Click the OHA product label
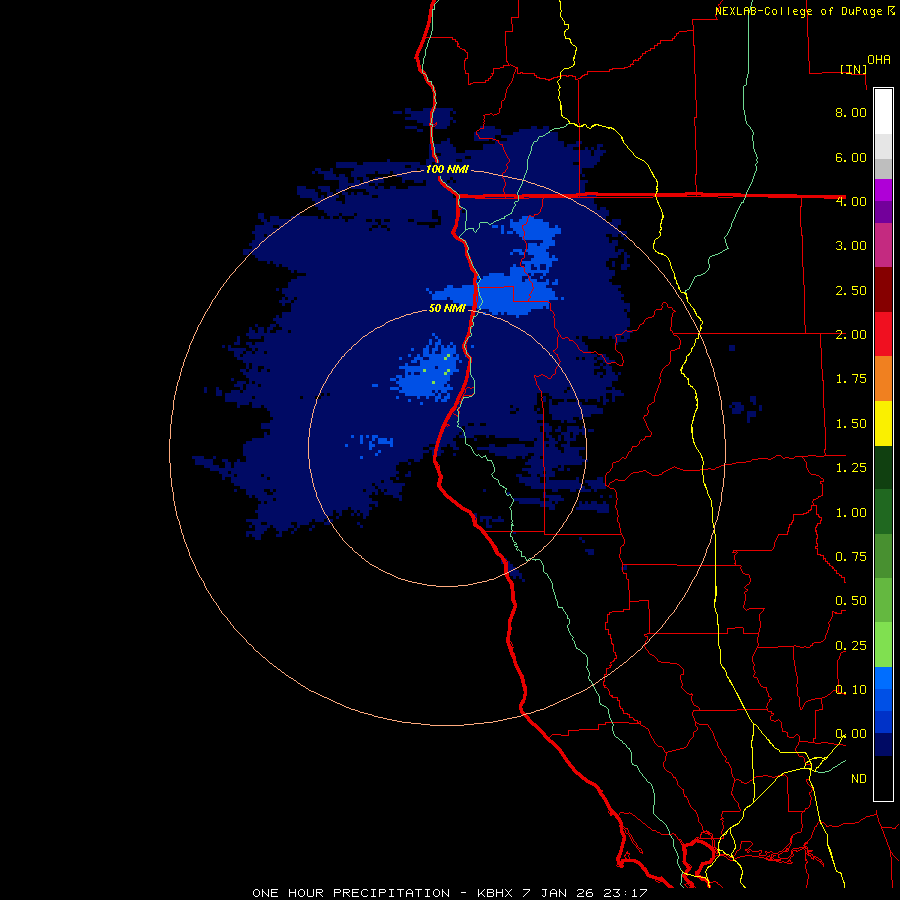Screen dimensions: 900x900 pos(879,59)
